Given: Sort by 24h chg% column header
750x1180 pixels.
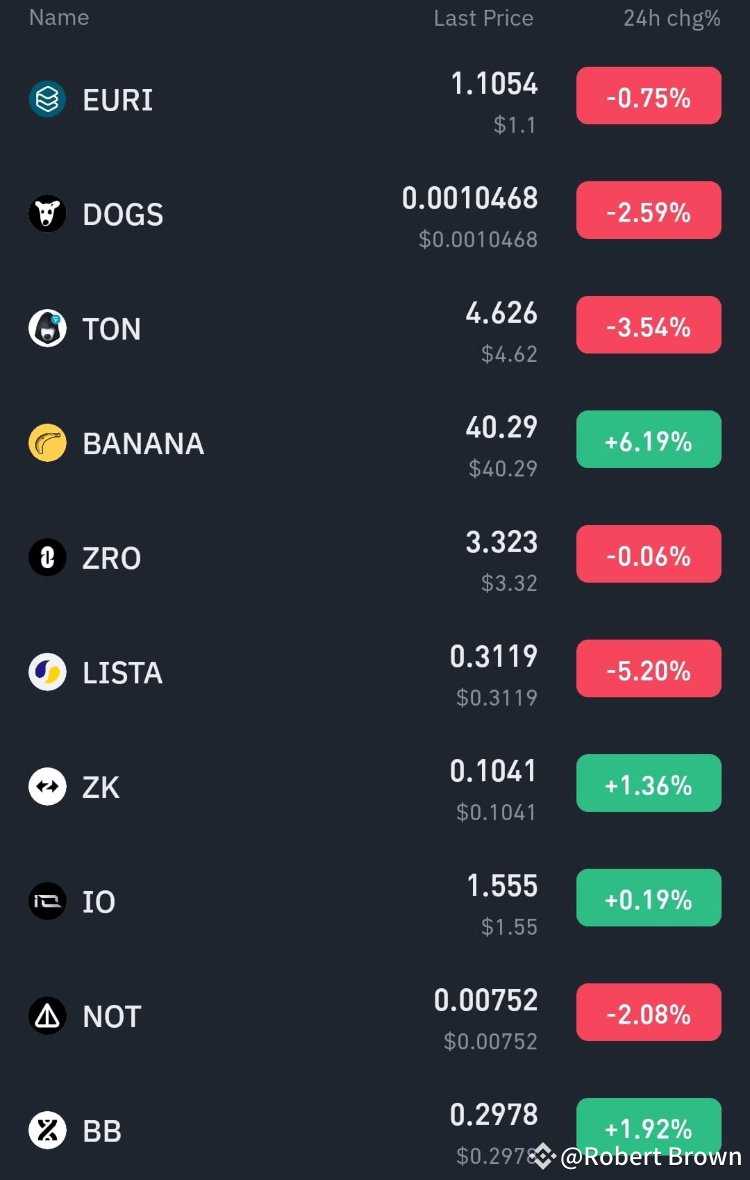Looking at the screenshot, I should 671,18.
